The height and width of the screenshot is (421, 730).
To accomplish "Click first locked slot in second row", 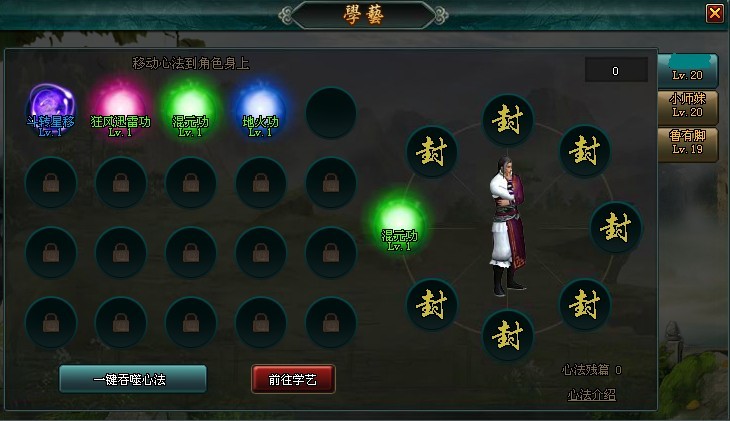I will tap(51, 183).
